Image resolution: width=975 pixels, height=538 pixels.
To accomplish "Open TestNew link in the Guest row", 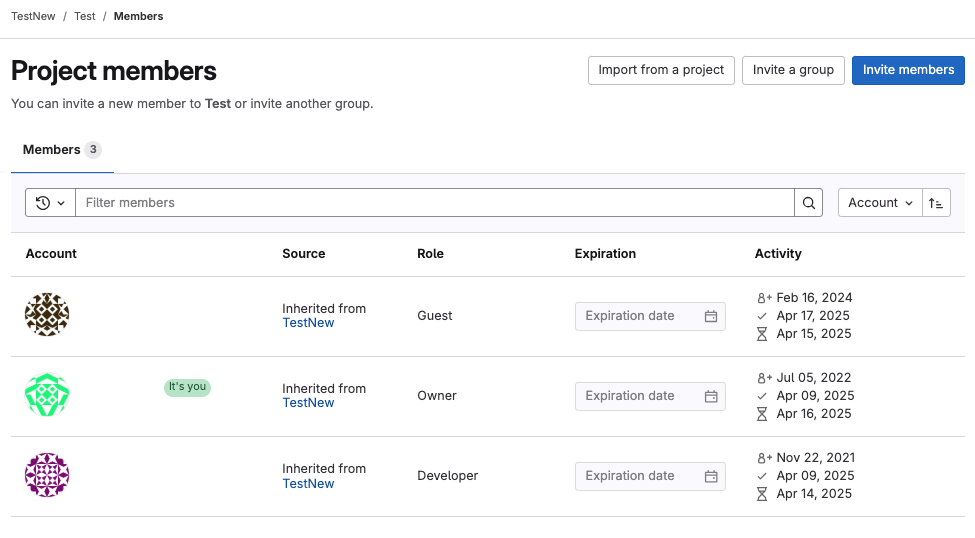I will [308, 323].
